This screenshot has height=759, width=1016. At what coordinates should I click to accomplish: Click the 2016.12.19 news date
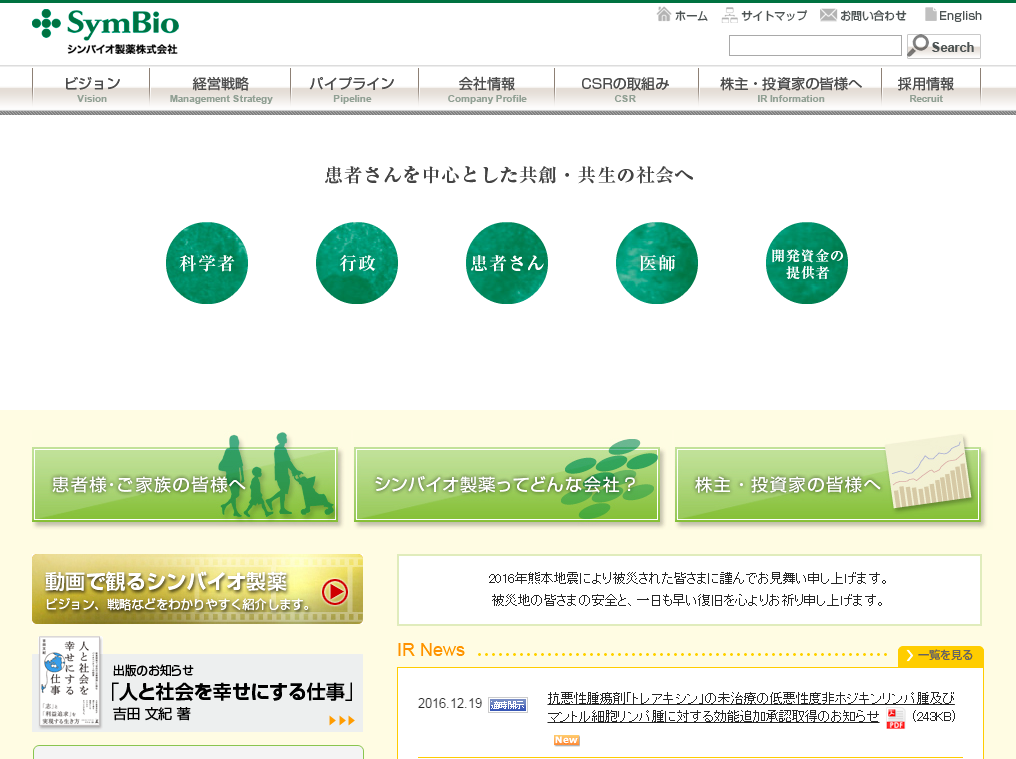pyautogui.click(x=450, y=703)
